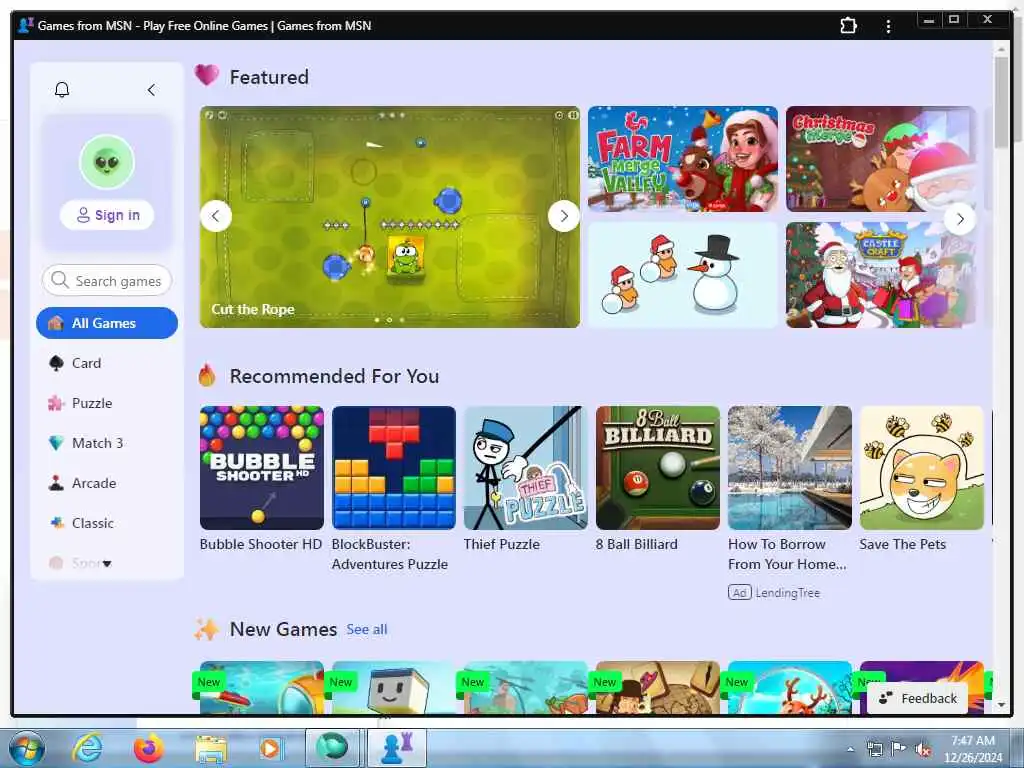Click the puzzle piece icon beside Puzzle

coord(56,403)
